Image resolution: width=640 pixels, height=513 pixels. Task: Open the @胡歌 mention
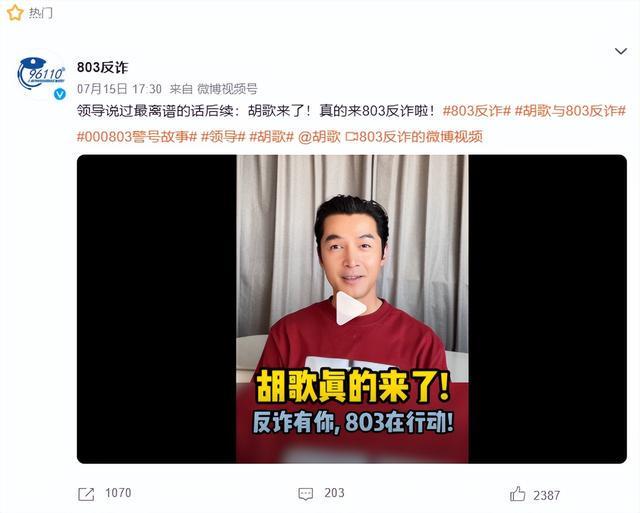(319, 136)
